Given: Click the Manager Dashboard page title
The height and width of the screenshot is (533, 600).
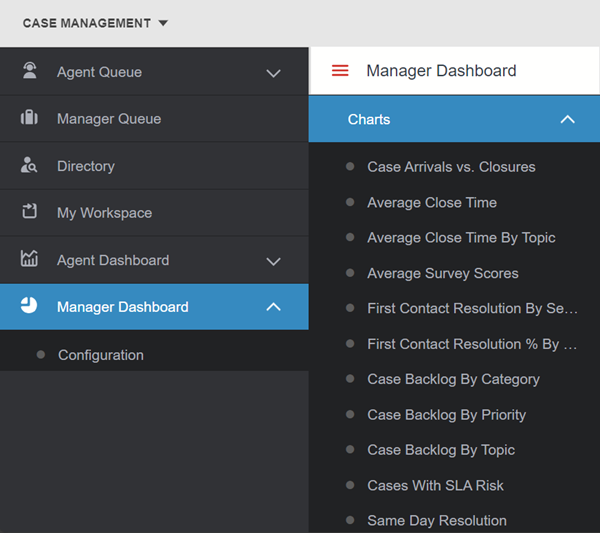Looking at the screenshot, I should (x=442, y=71).
